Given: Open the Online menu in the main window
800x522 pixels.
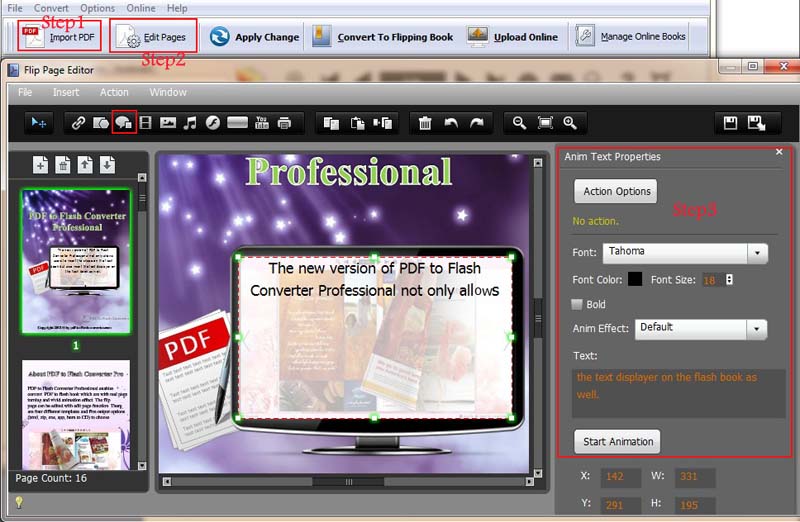Looking at the screenshot, I should 141,8.
